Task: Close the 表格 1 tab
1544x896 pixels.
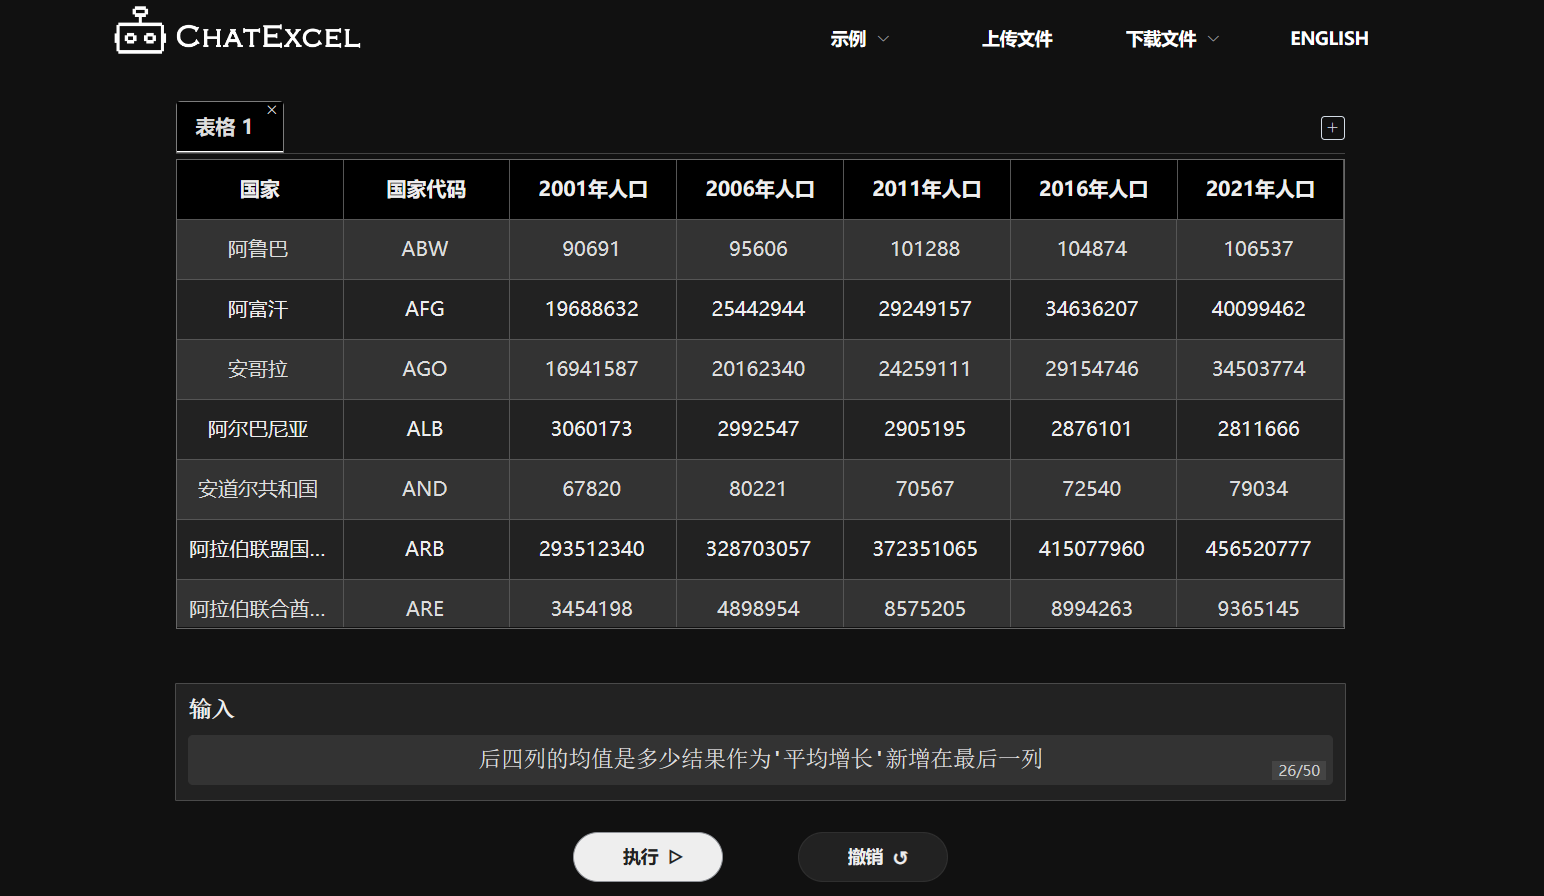Action: (x=272, y=110)
